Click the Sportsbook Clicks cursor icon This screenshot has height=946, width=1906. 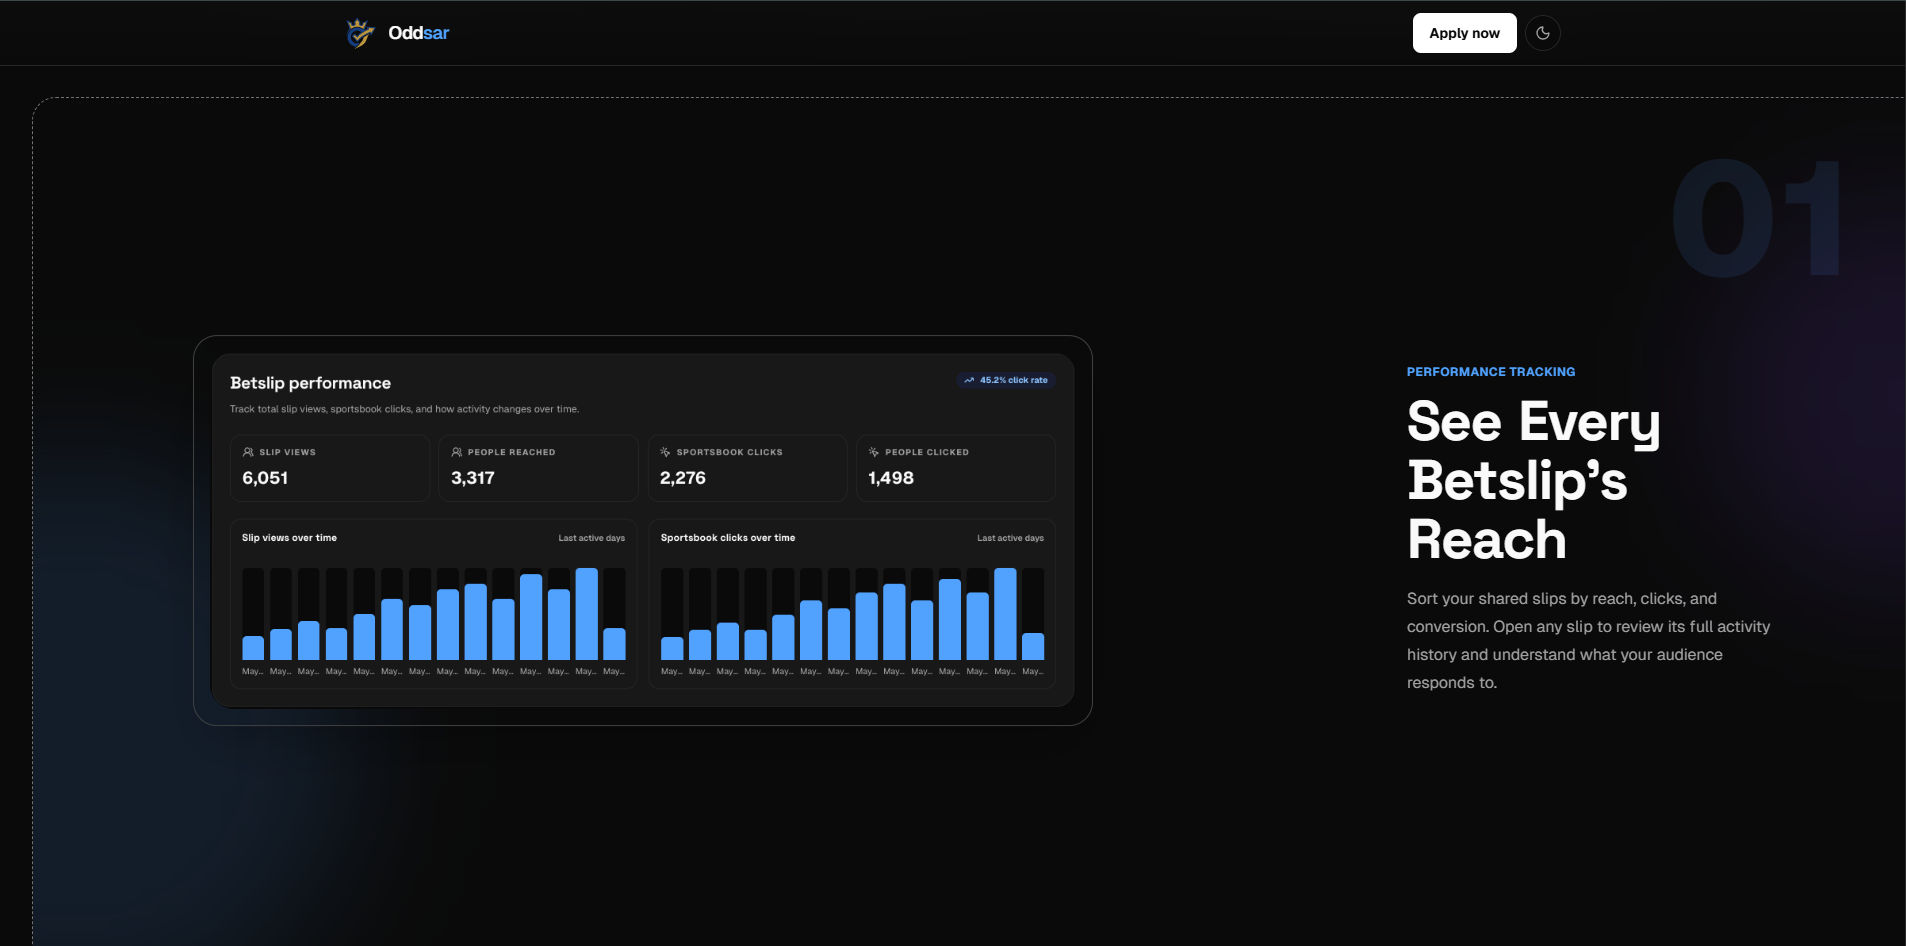(665, 452)
